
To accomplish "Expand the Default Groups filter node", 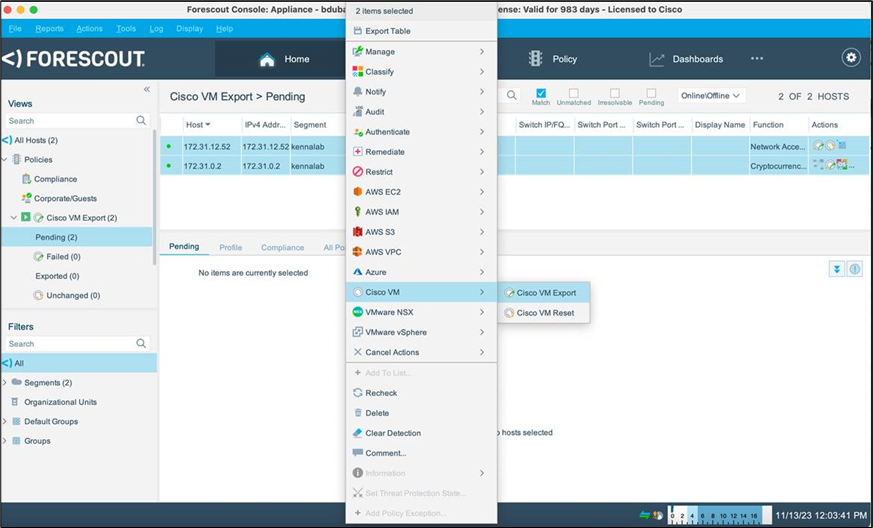I will tap(5, 422).
